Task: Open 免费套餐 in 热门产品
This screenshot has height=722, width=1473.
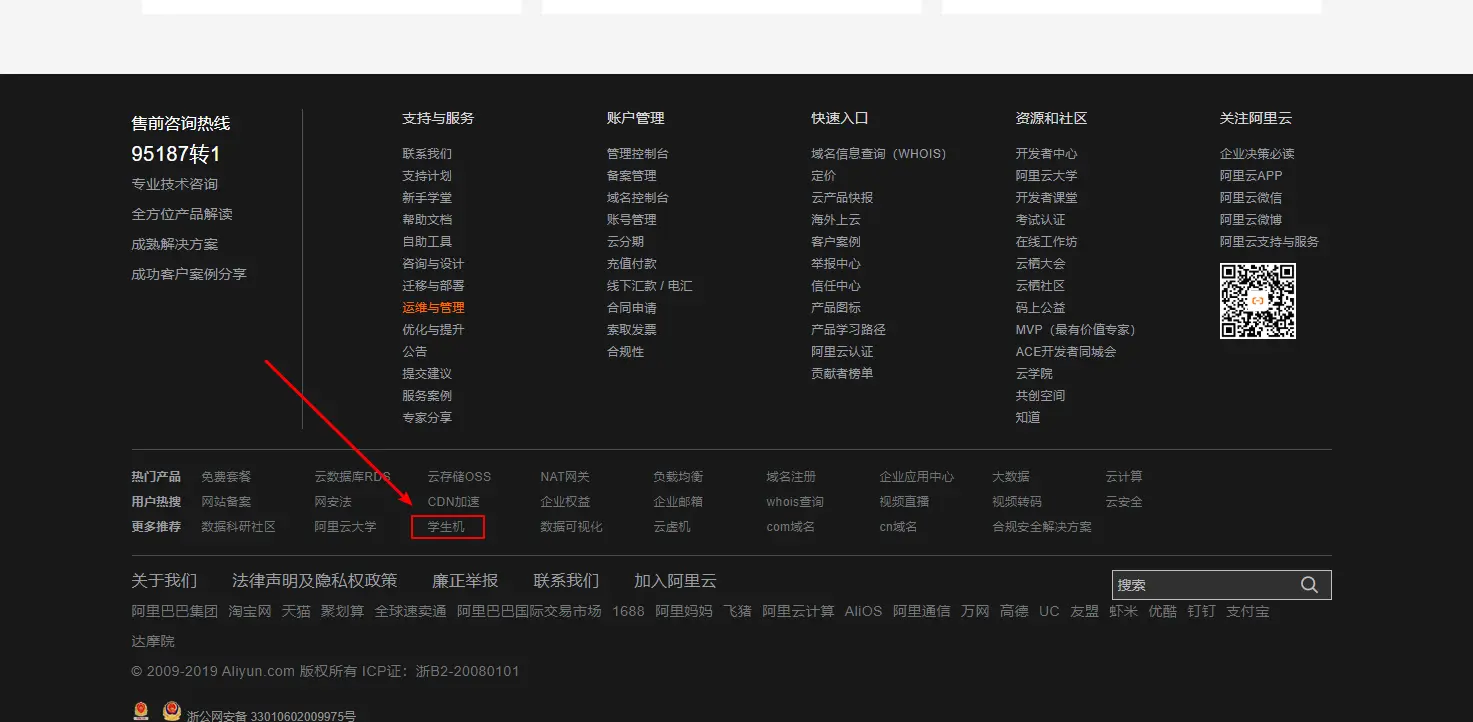Action: (x=226, y=477)
